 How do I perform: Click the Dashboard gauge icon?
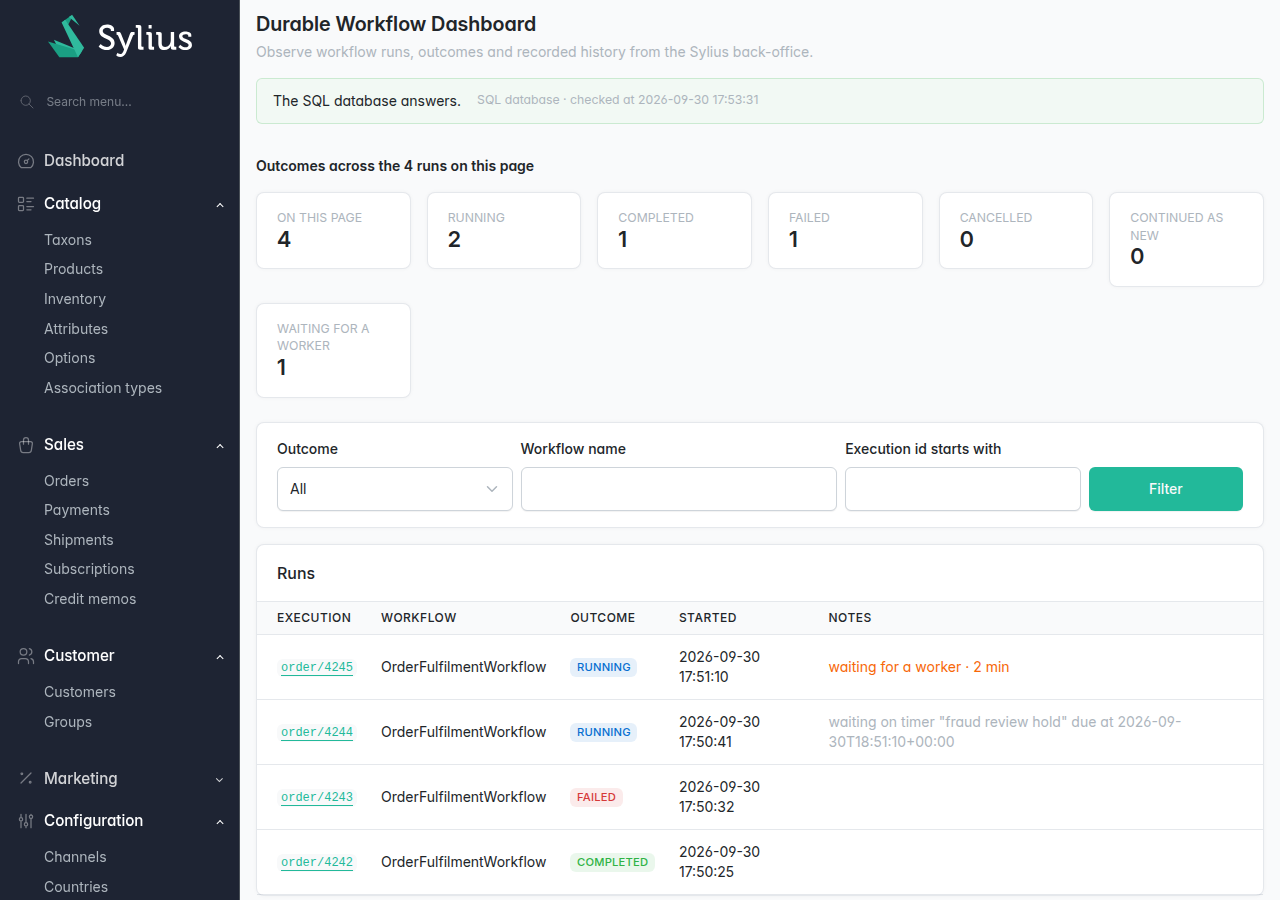pyautogui.click(x=27, y=161)
